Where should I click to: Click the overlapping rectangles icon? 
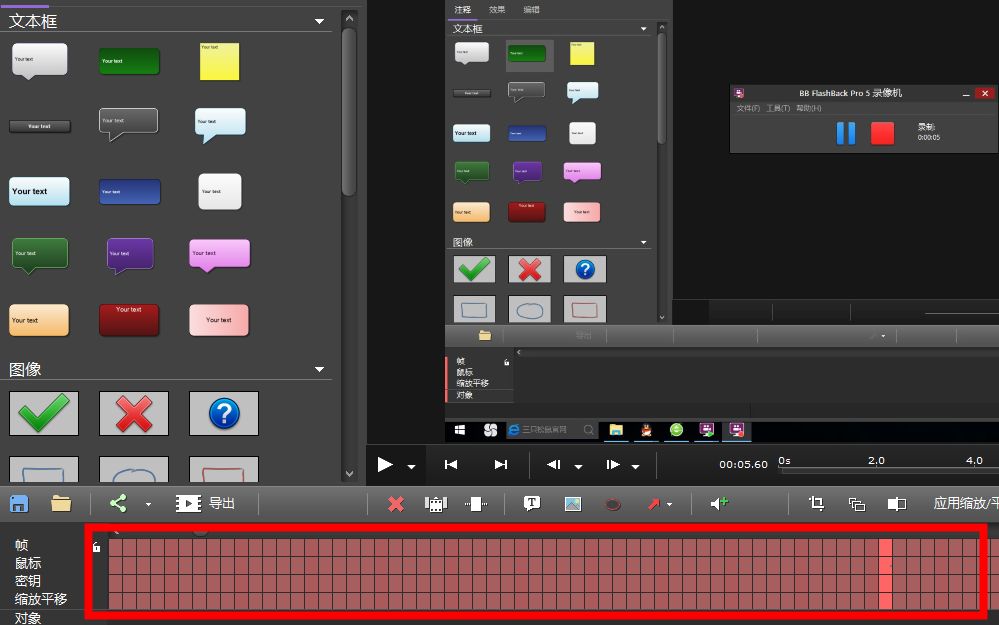857,505
